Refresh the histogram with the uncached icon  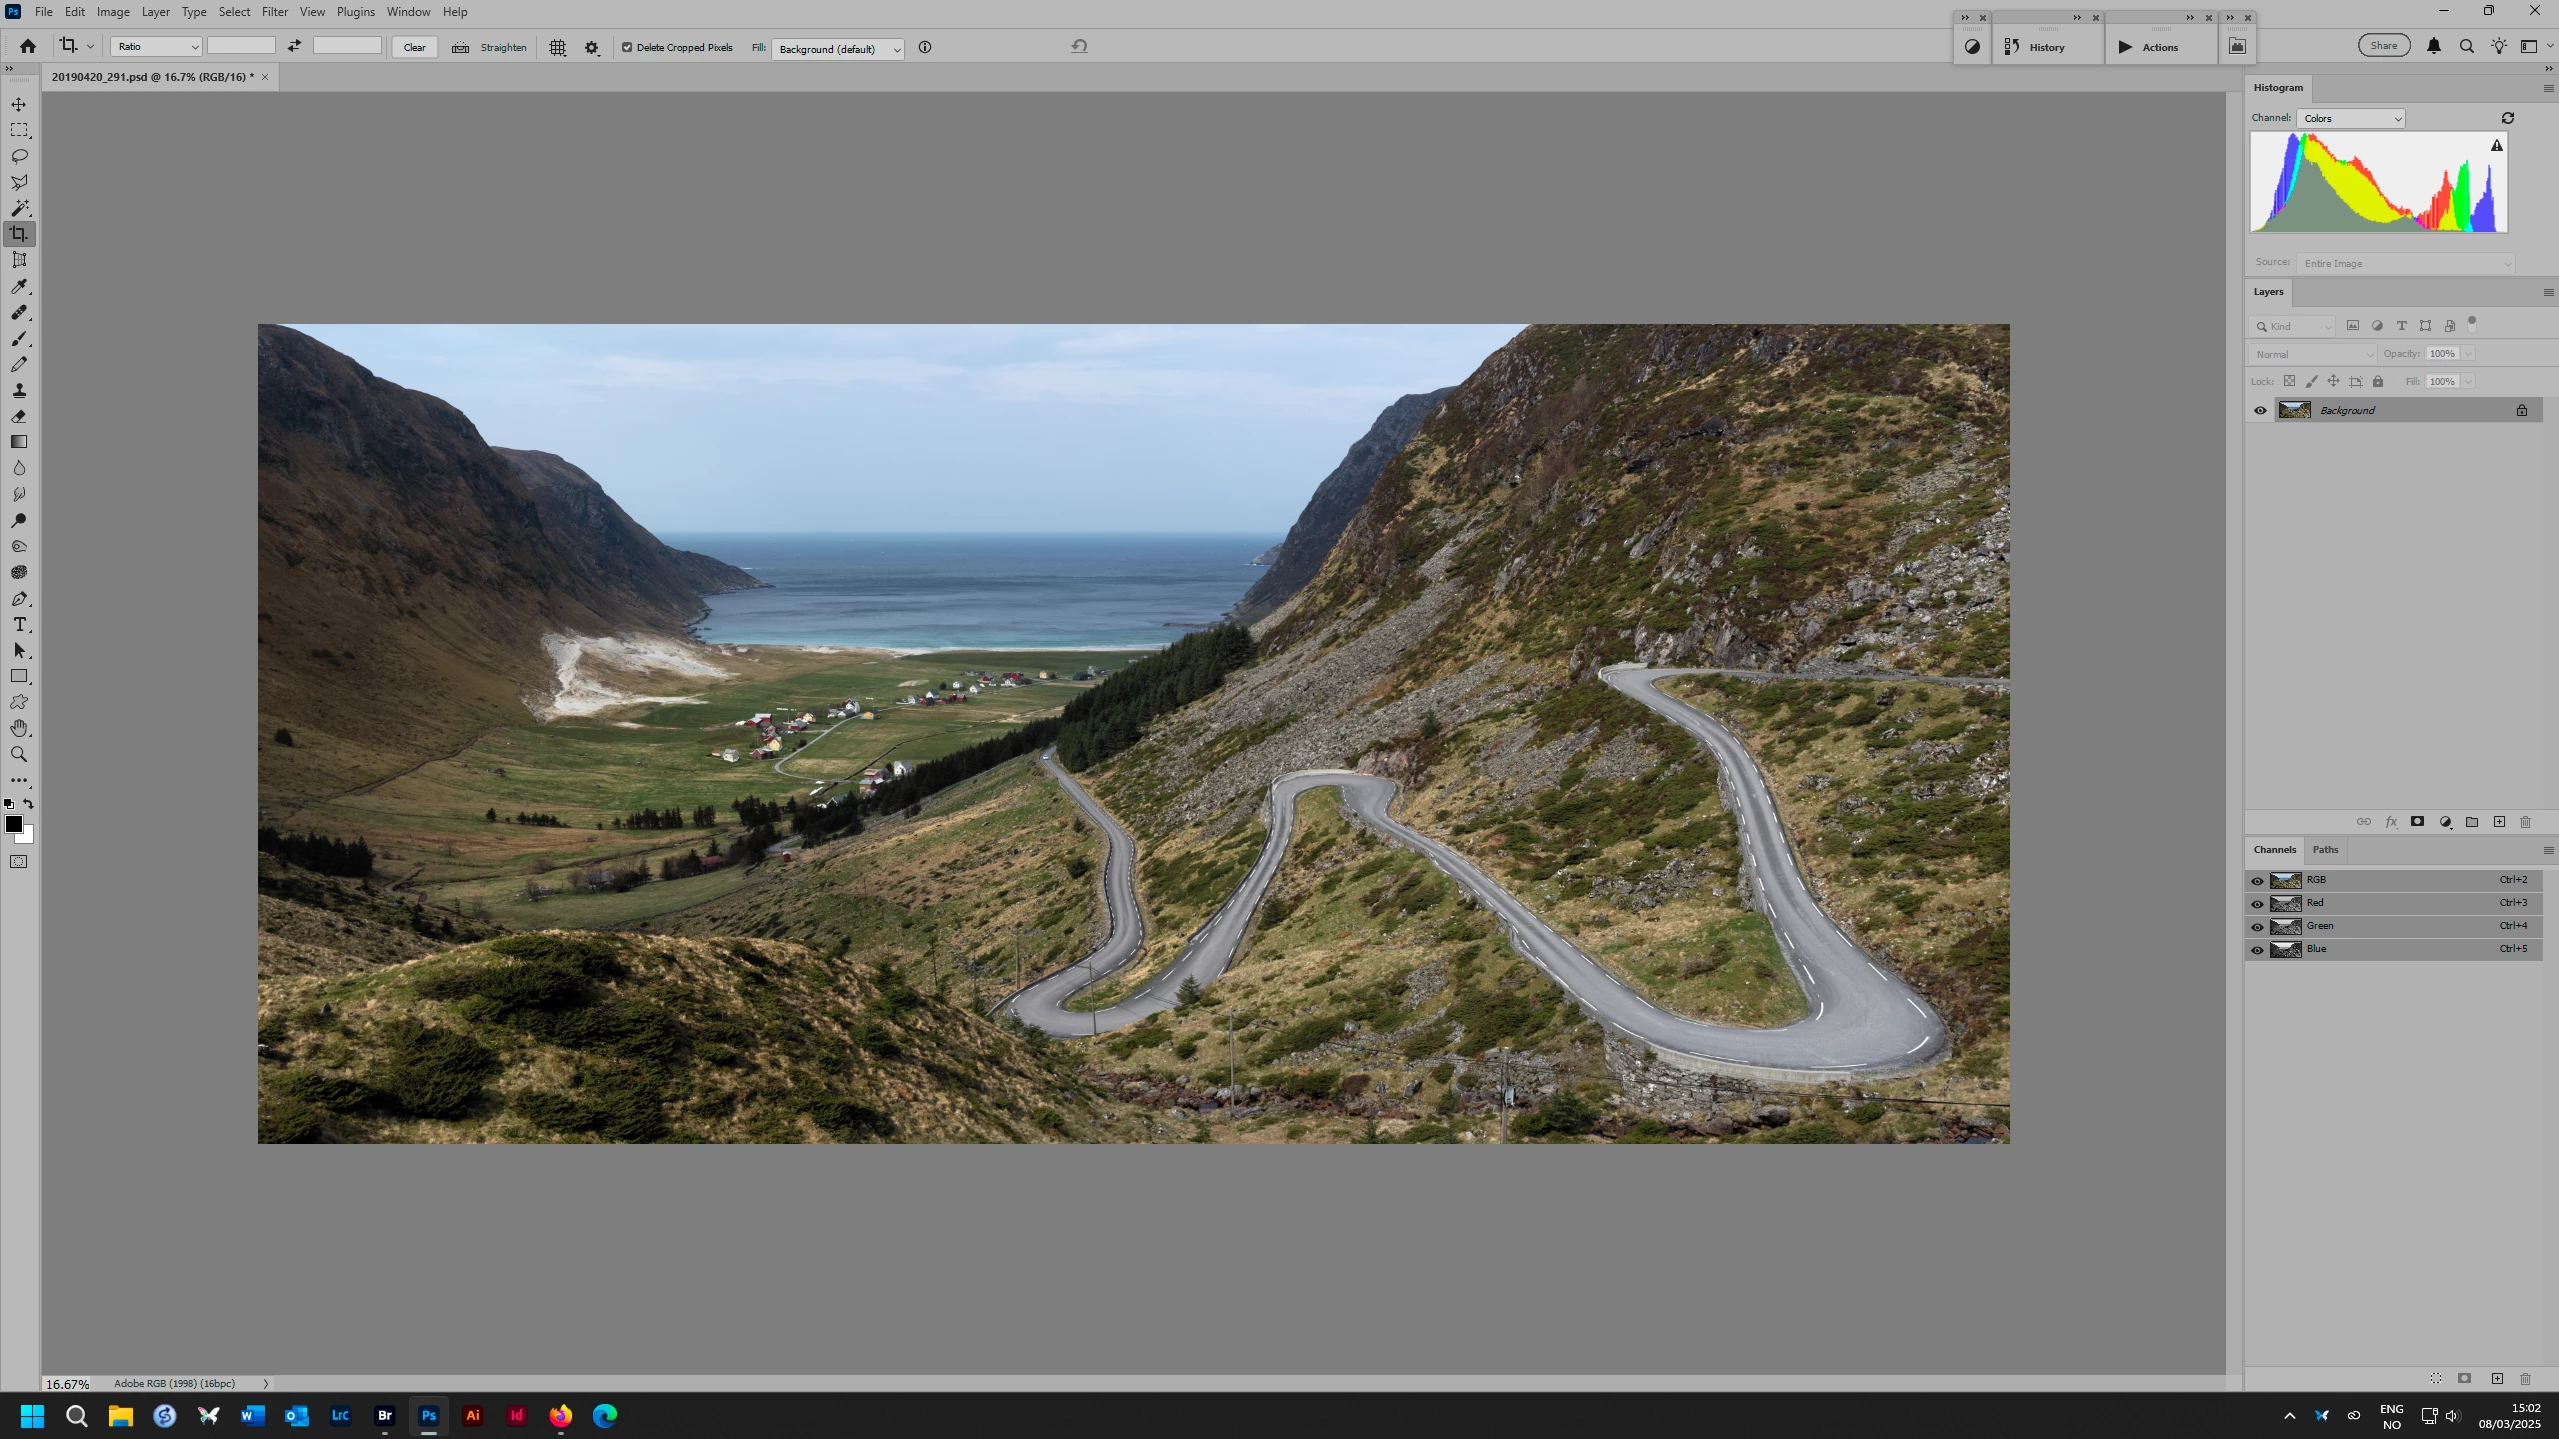coord(2507,118)
